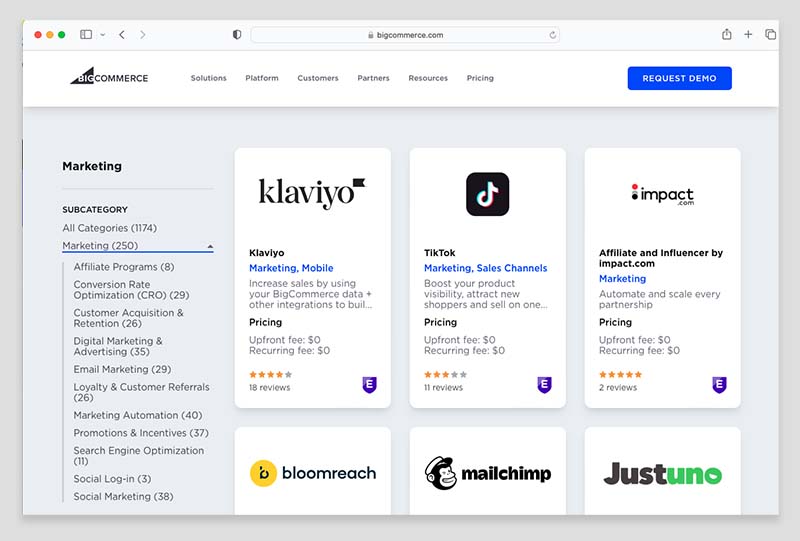Select Affiliate Programs (8)
This screenshot has width=800, height=541.
124,267
